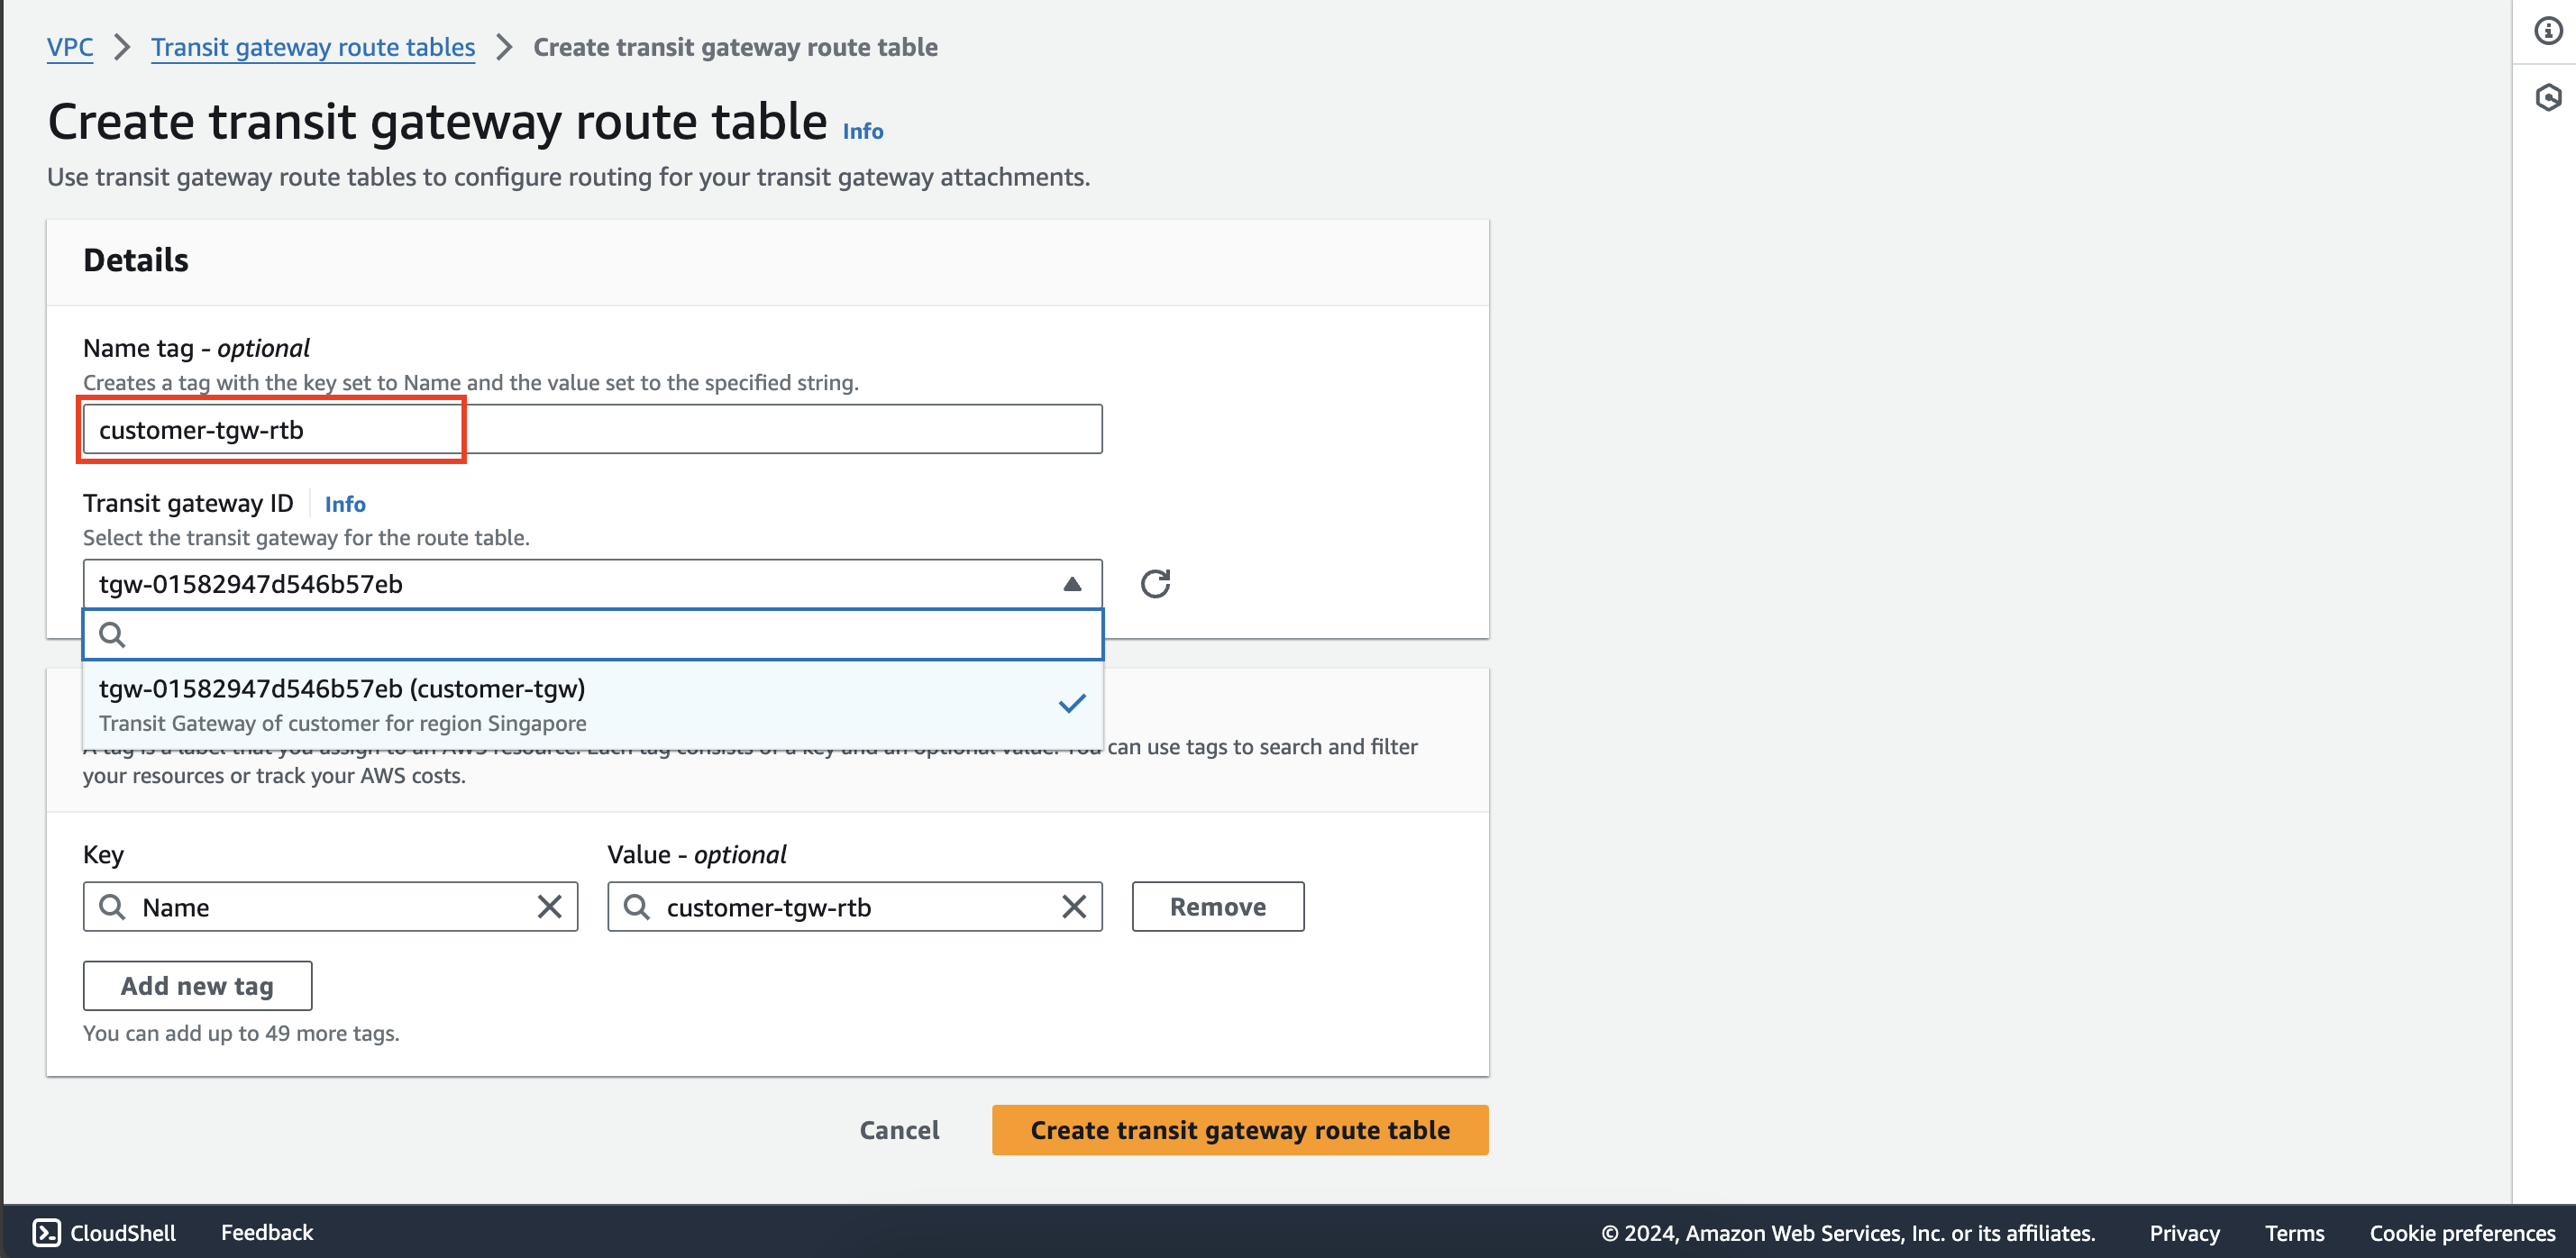Click the X to clear Value field

[x=1074, y=905]
